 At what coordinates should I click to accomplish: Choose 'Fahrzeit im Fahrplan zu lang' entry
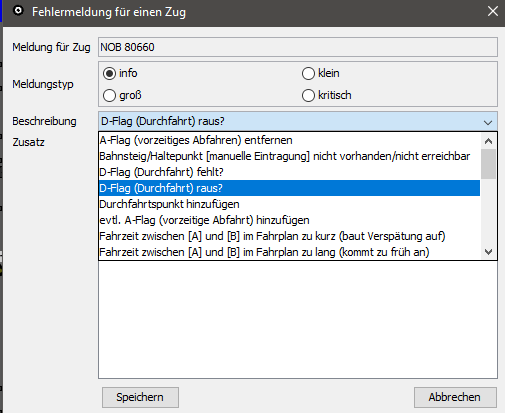289,252
